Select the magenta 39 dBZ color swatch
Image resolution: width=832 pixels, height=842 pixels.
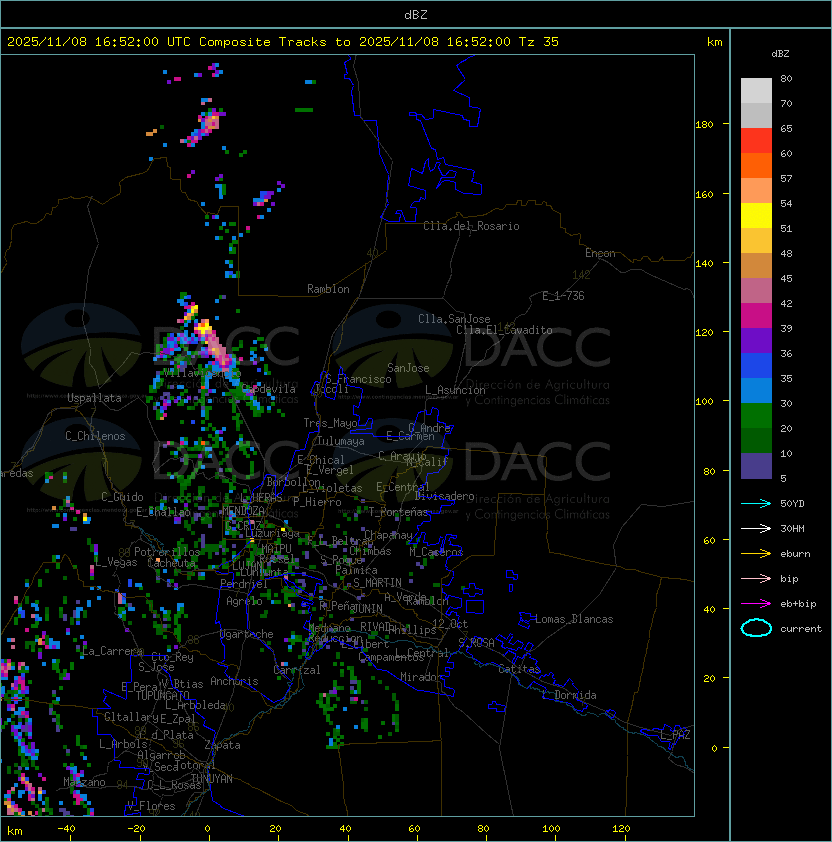point(756,315)
